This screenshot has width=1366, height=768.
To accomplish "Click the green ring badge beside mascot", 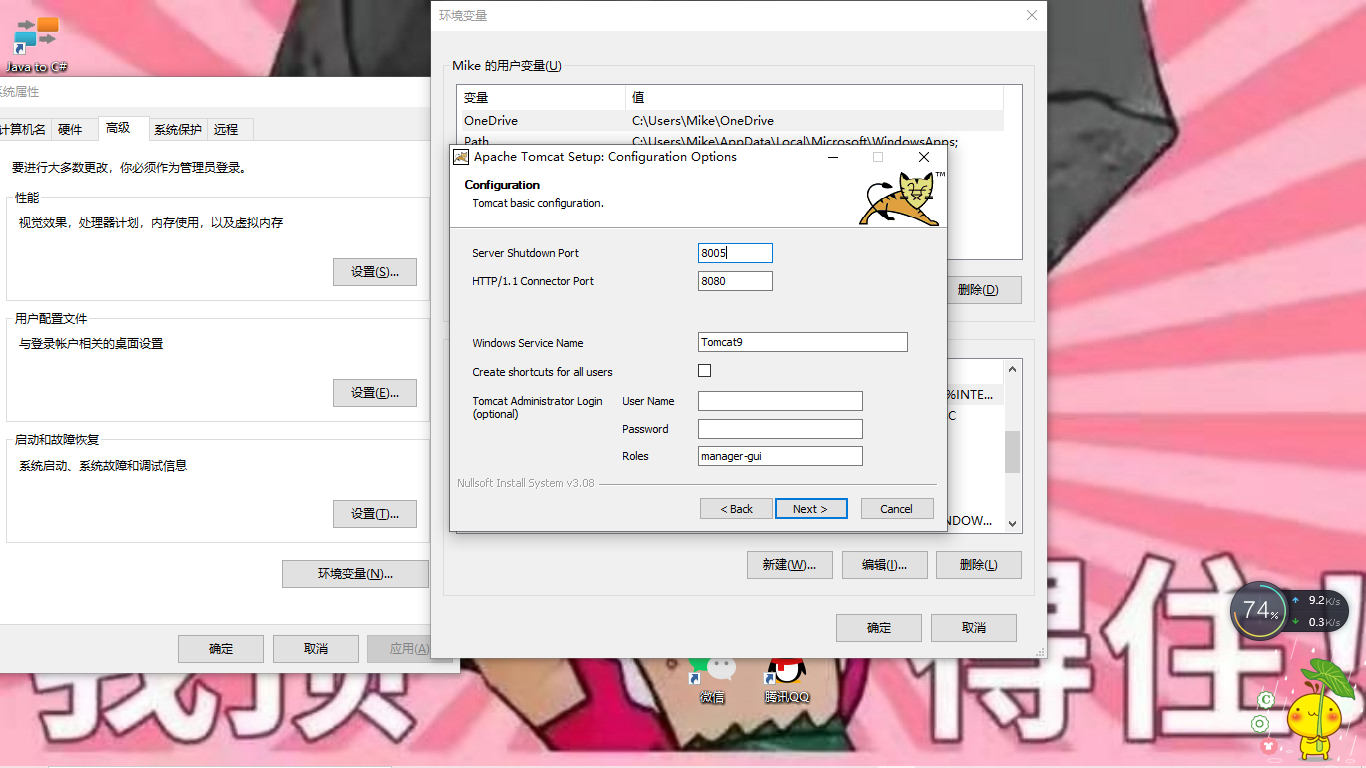I will [x=1260, y=723].
